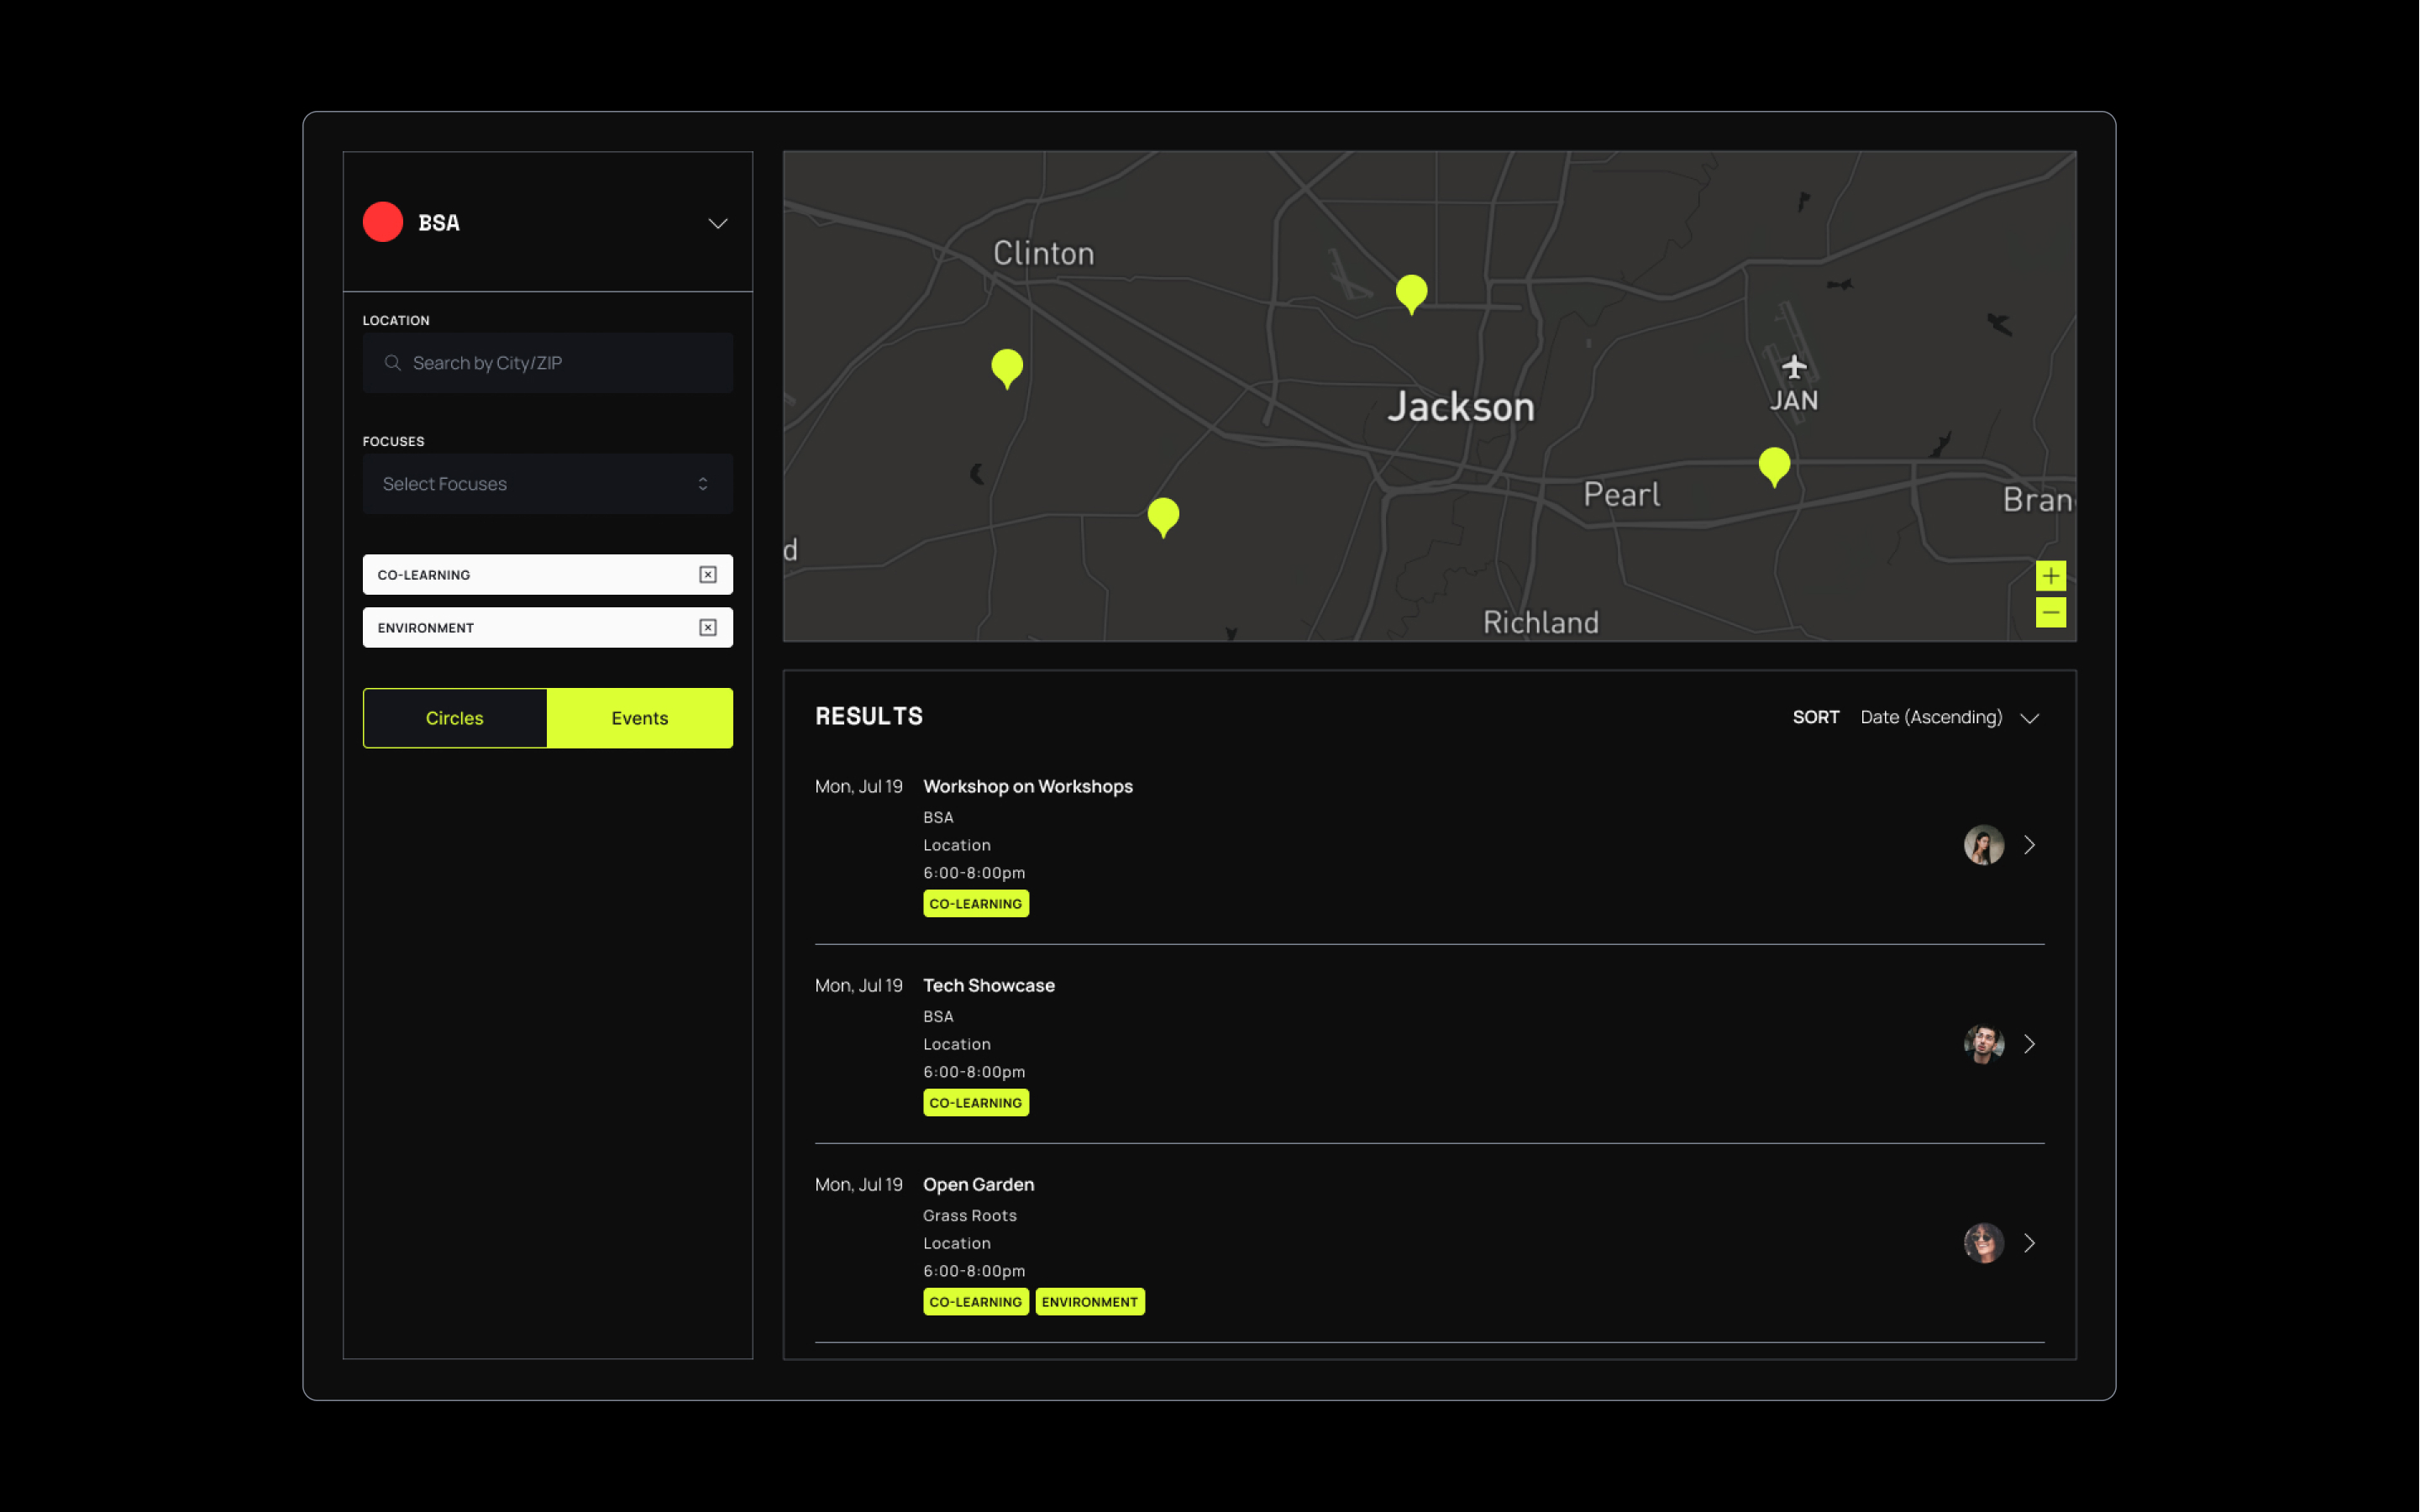Select the map pin north of Jackson
The image size is (2420, 1512).
(x=1411, y=295)
